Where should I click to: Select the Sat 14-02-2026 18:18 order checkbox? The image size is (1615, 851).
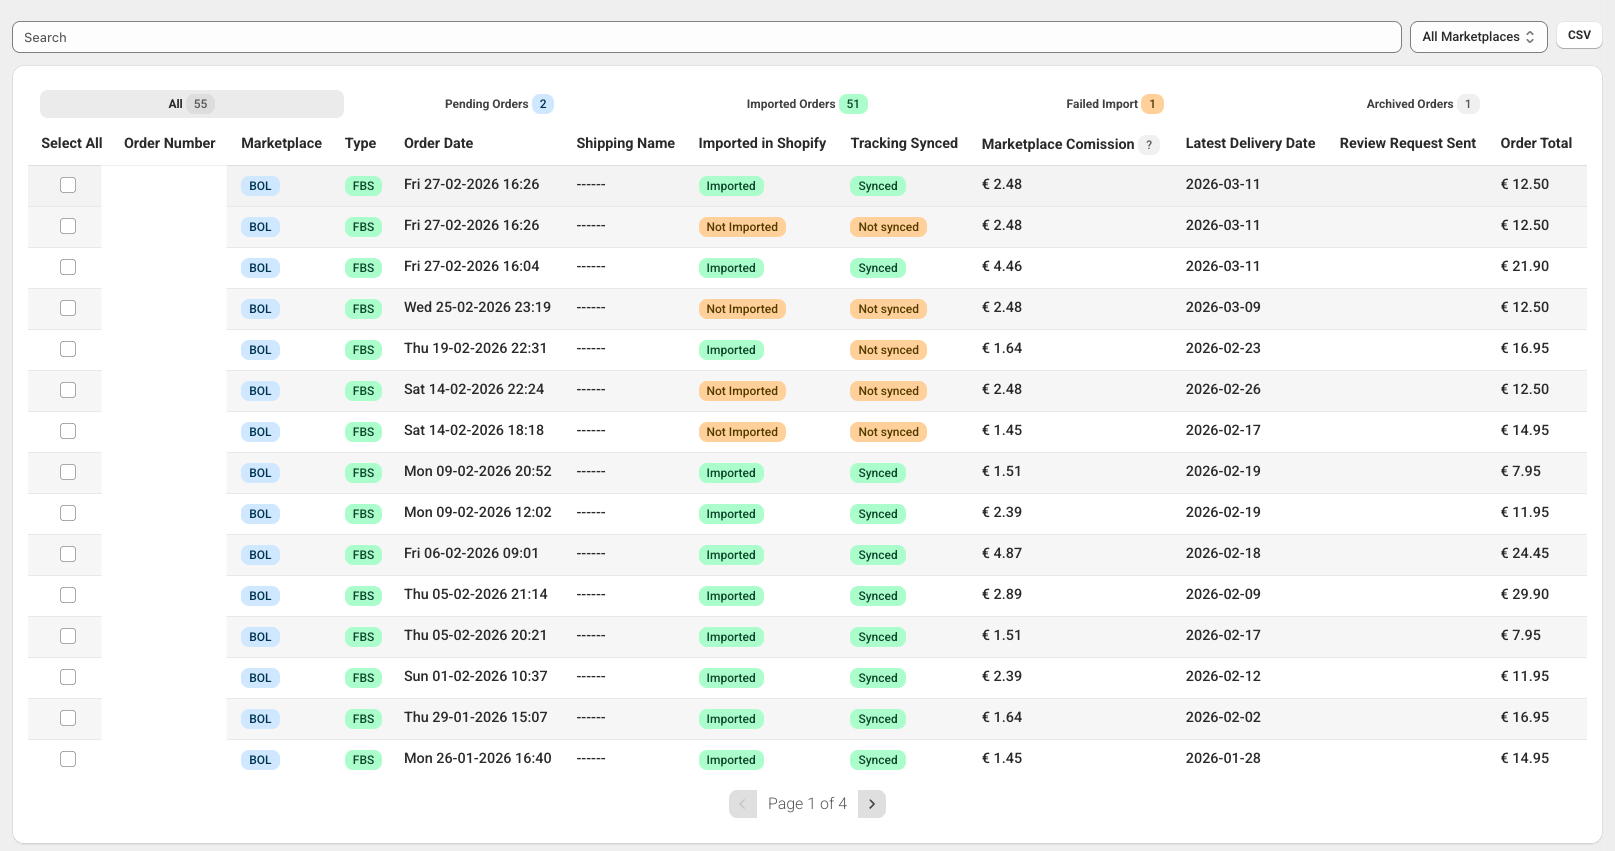[x=68, y=431]
